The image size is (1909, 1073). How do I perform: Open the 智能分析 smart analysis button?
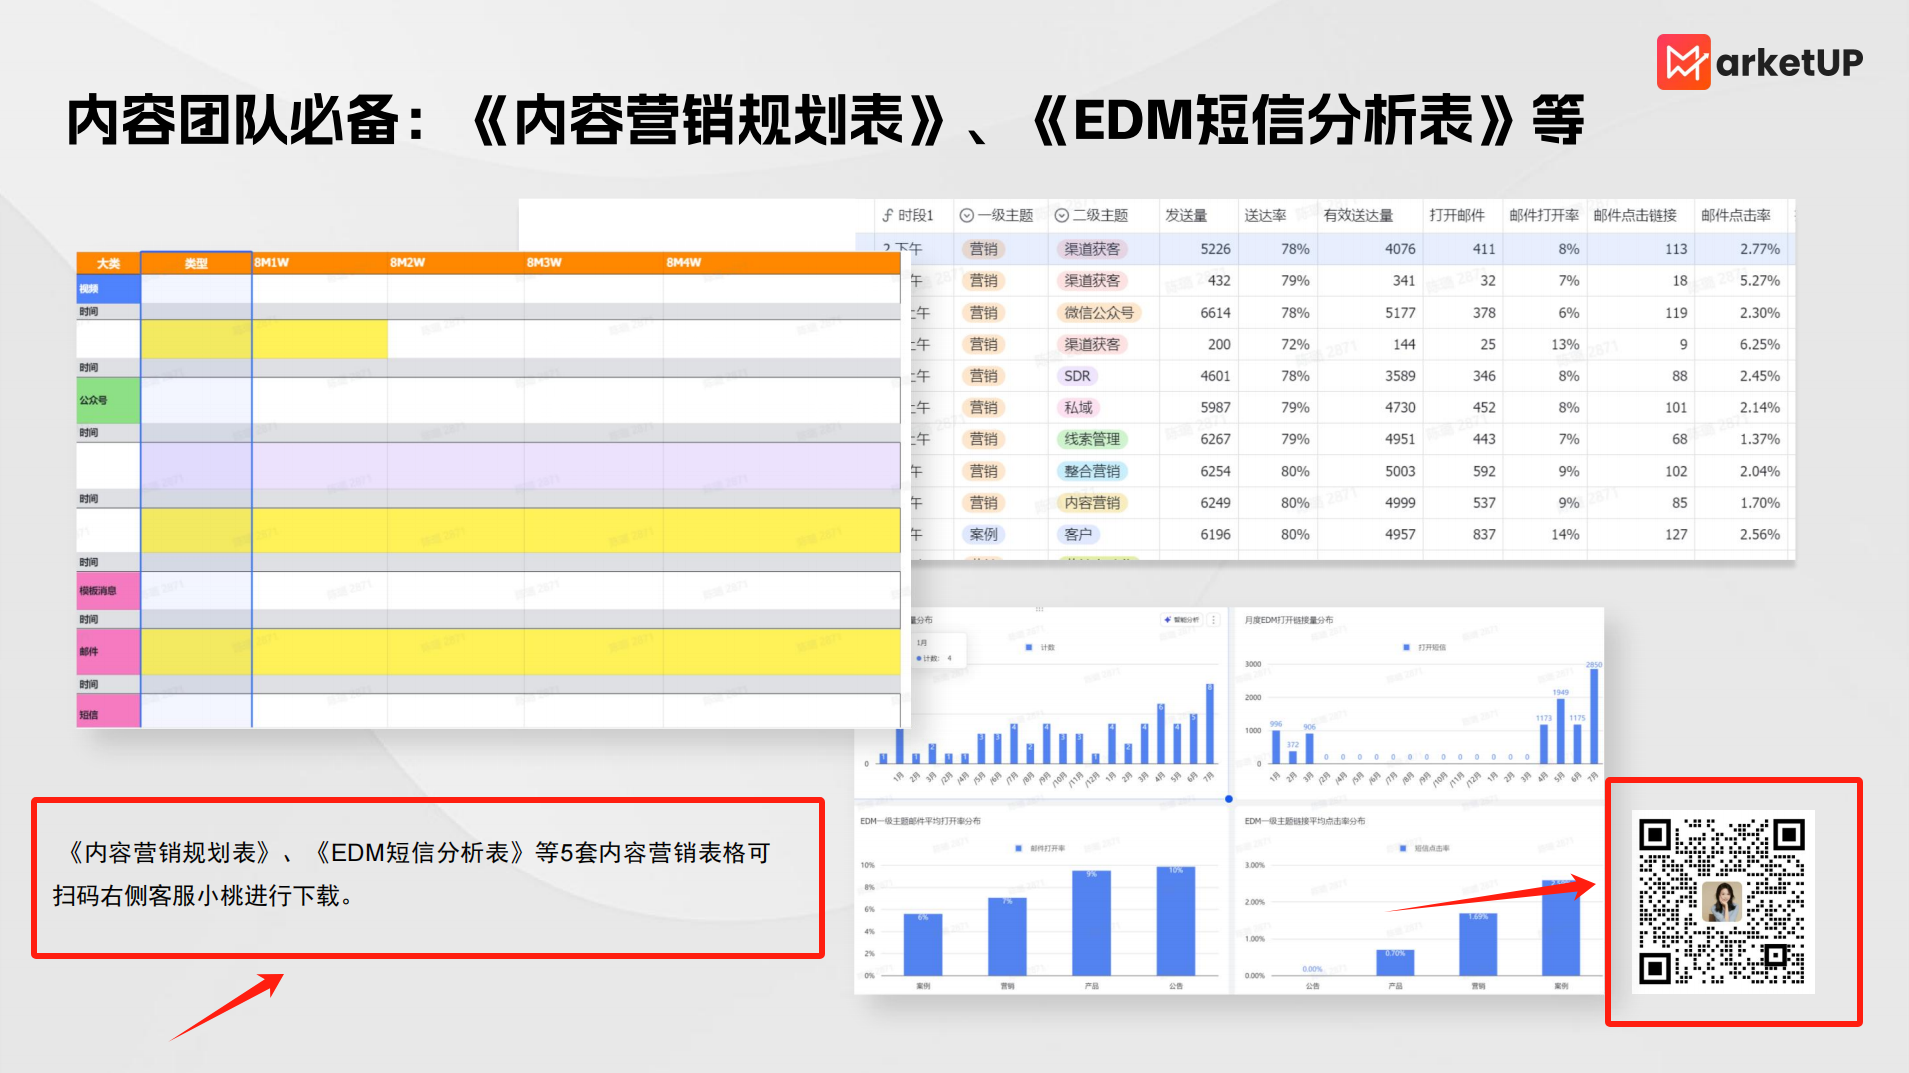(1181, 620)
